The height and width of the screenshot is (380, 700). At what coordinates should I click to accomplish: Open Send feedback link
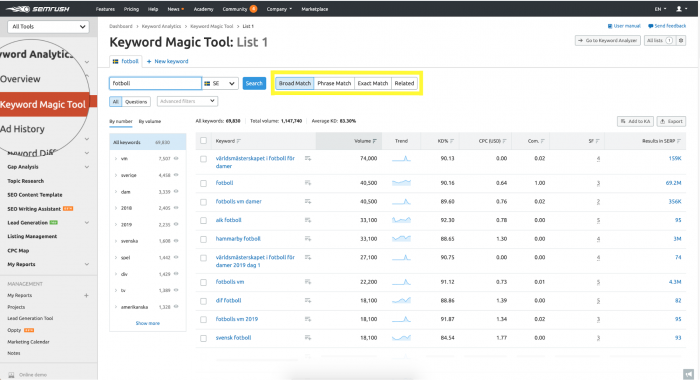tap(667, 26)
